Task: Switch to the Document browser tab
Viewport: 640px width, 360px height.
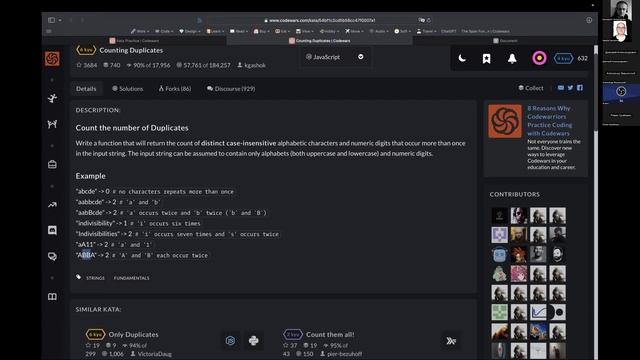Action: tap(505, 40)
